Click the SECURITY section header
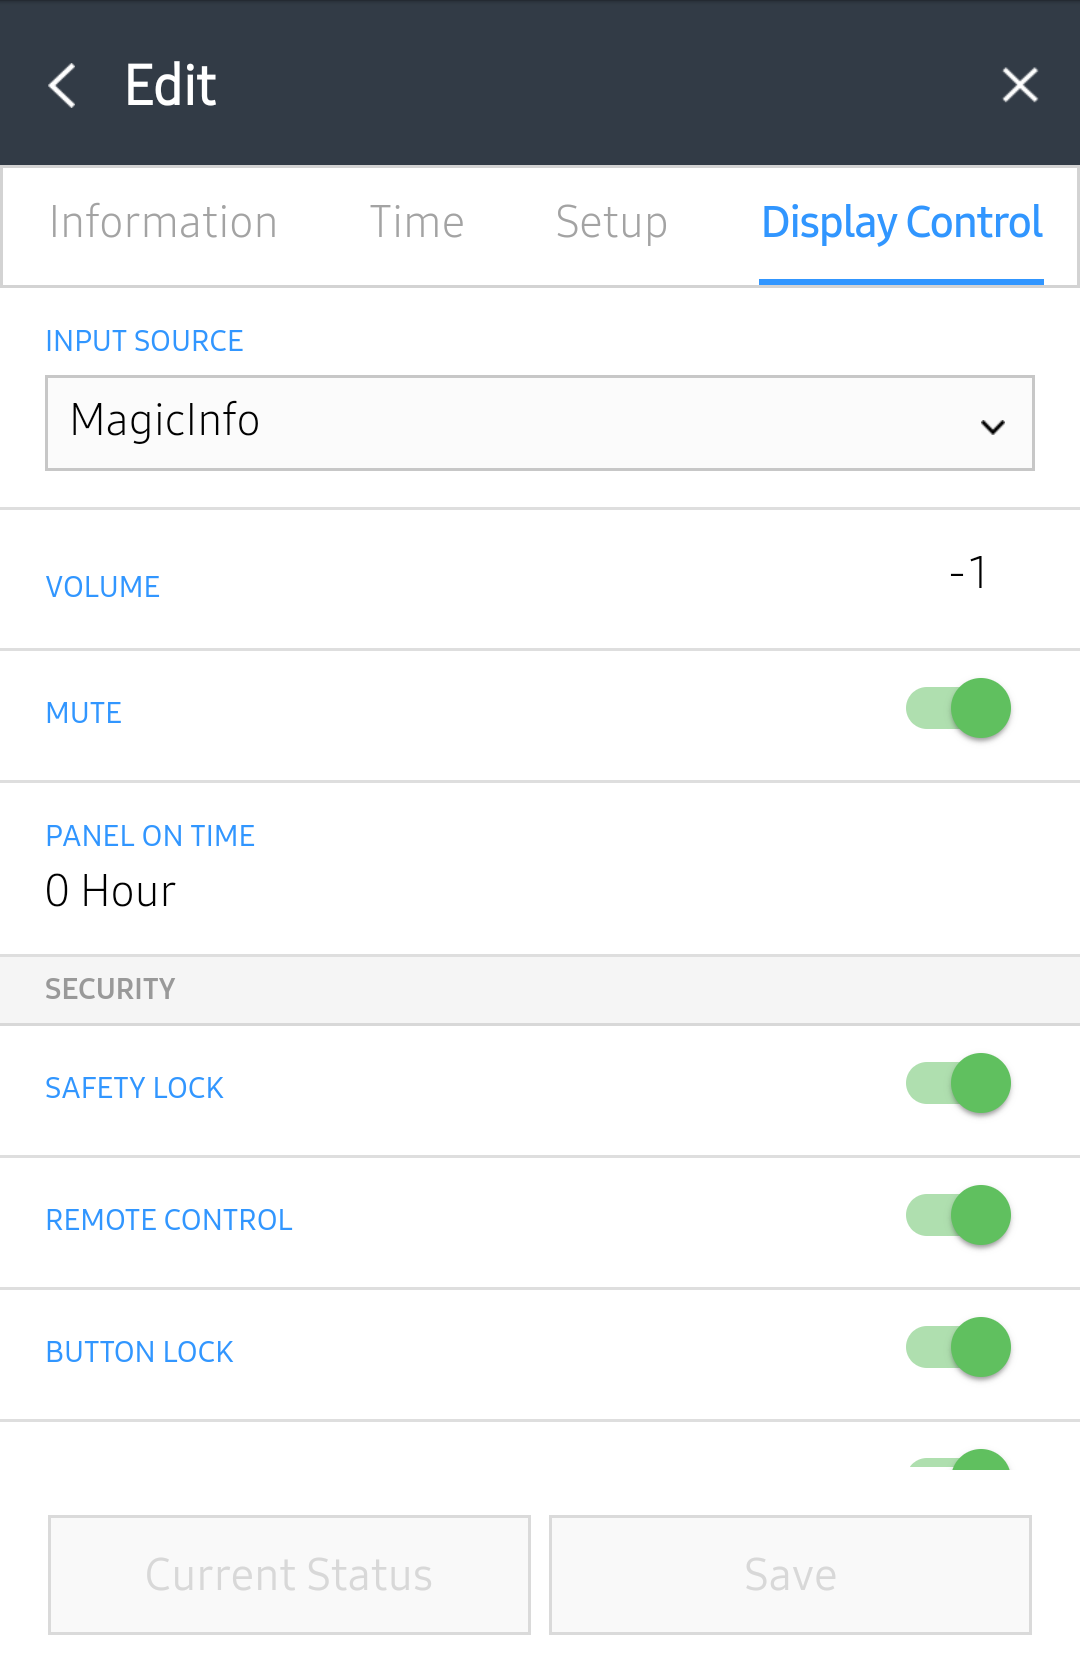 coord(110,988)
